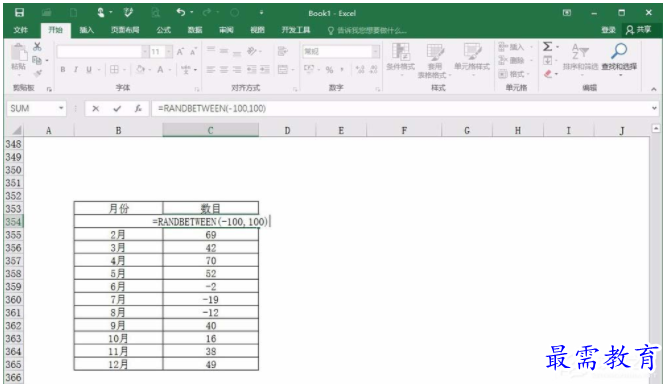Click the 登录 (Sign in) link
Screen dimensions: 667x389
point(609,30)
